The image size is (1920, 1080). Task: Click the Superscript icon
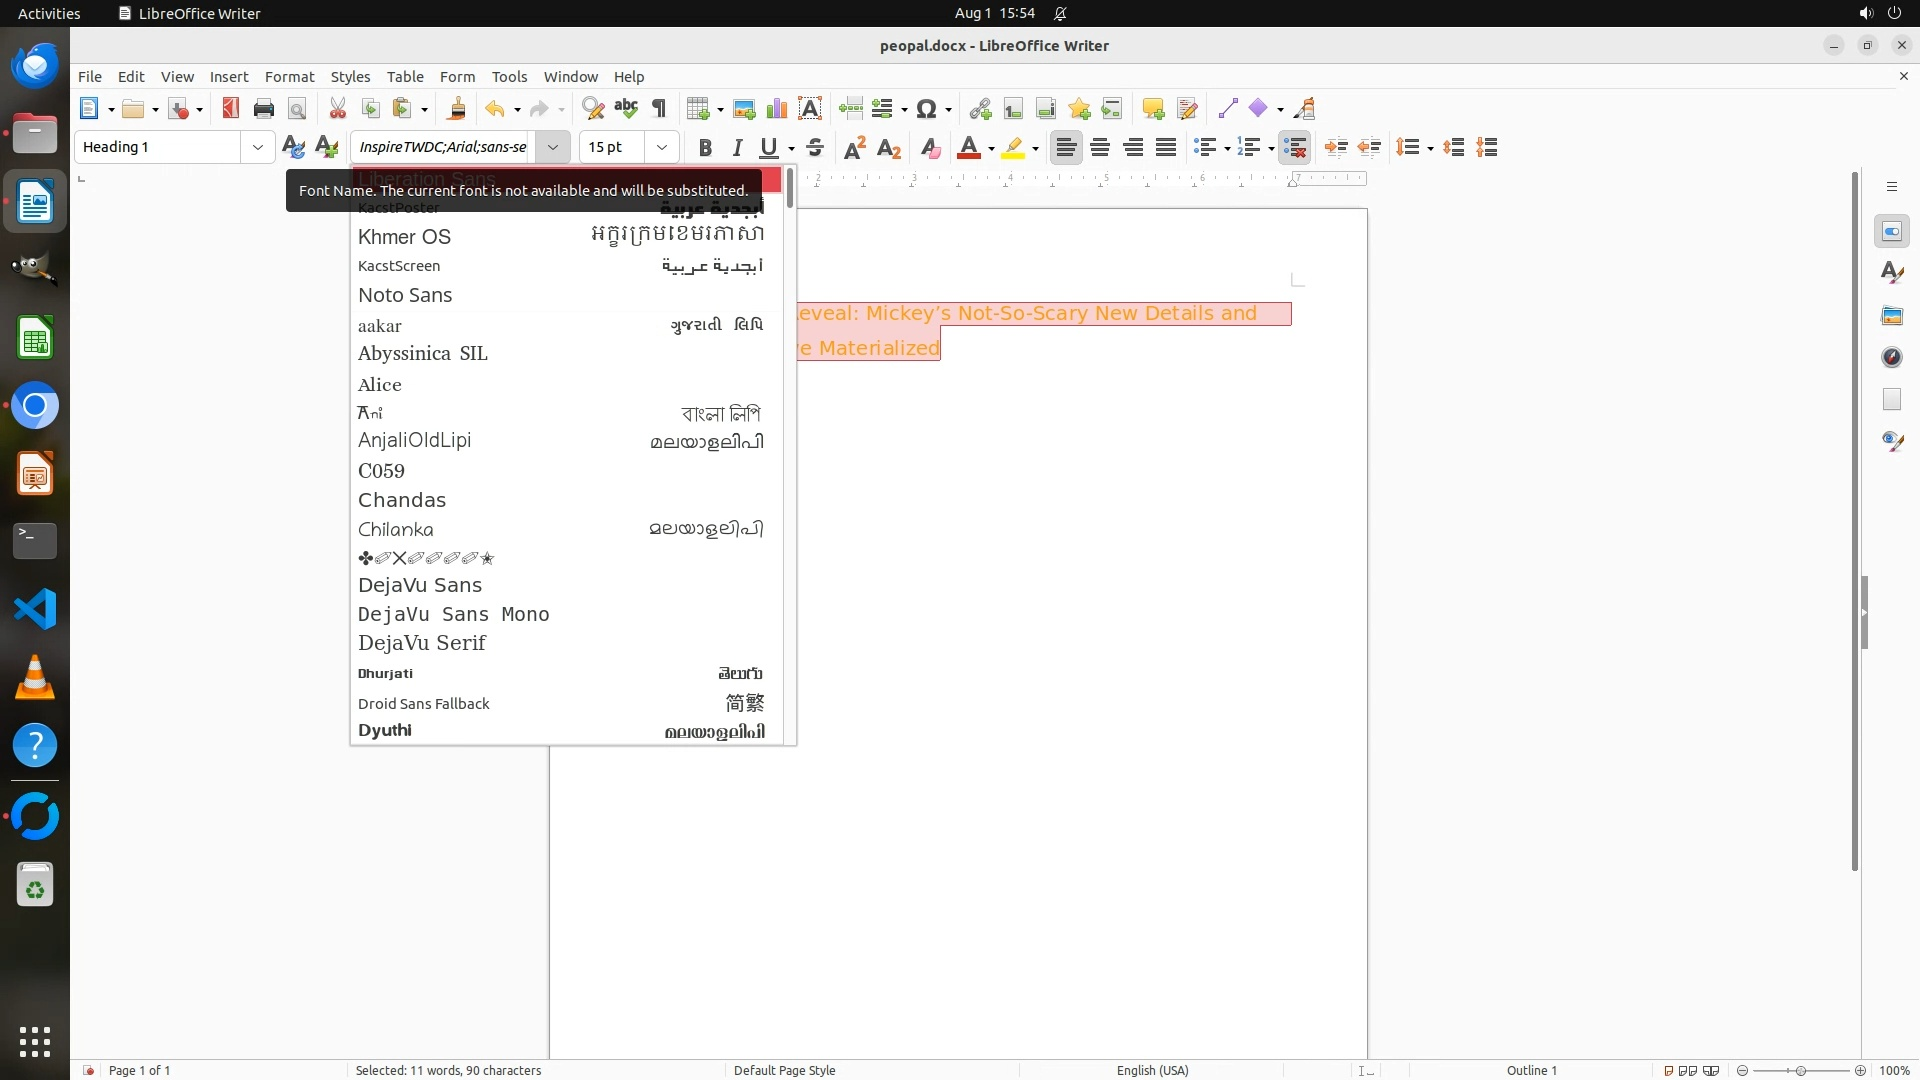click(x=854, y=148)
